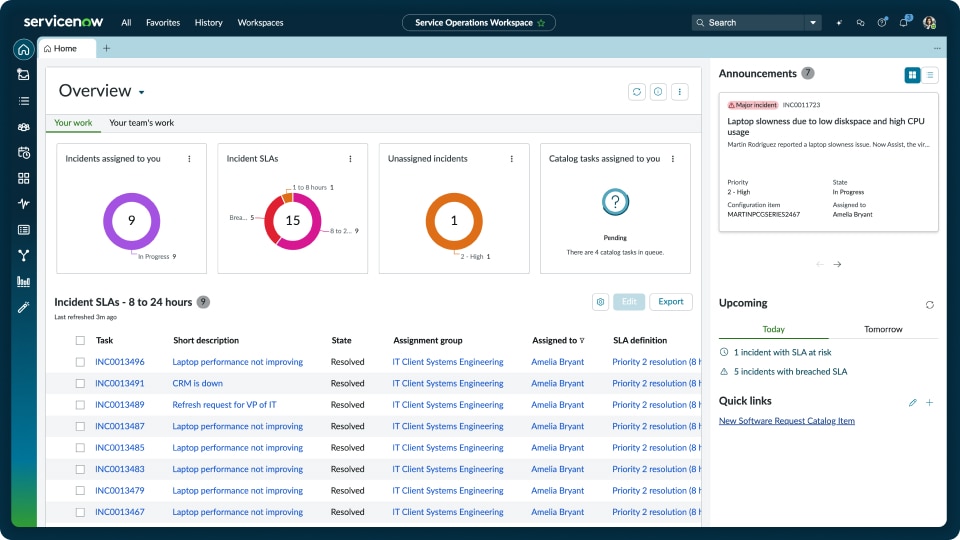Expand the Overview dropdown arrow
960x540 pixels.
coord(142,92)
